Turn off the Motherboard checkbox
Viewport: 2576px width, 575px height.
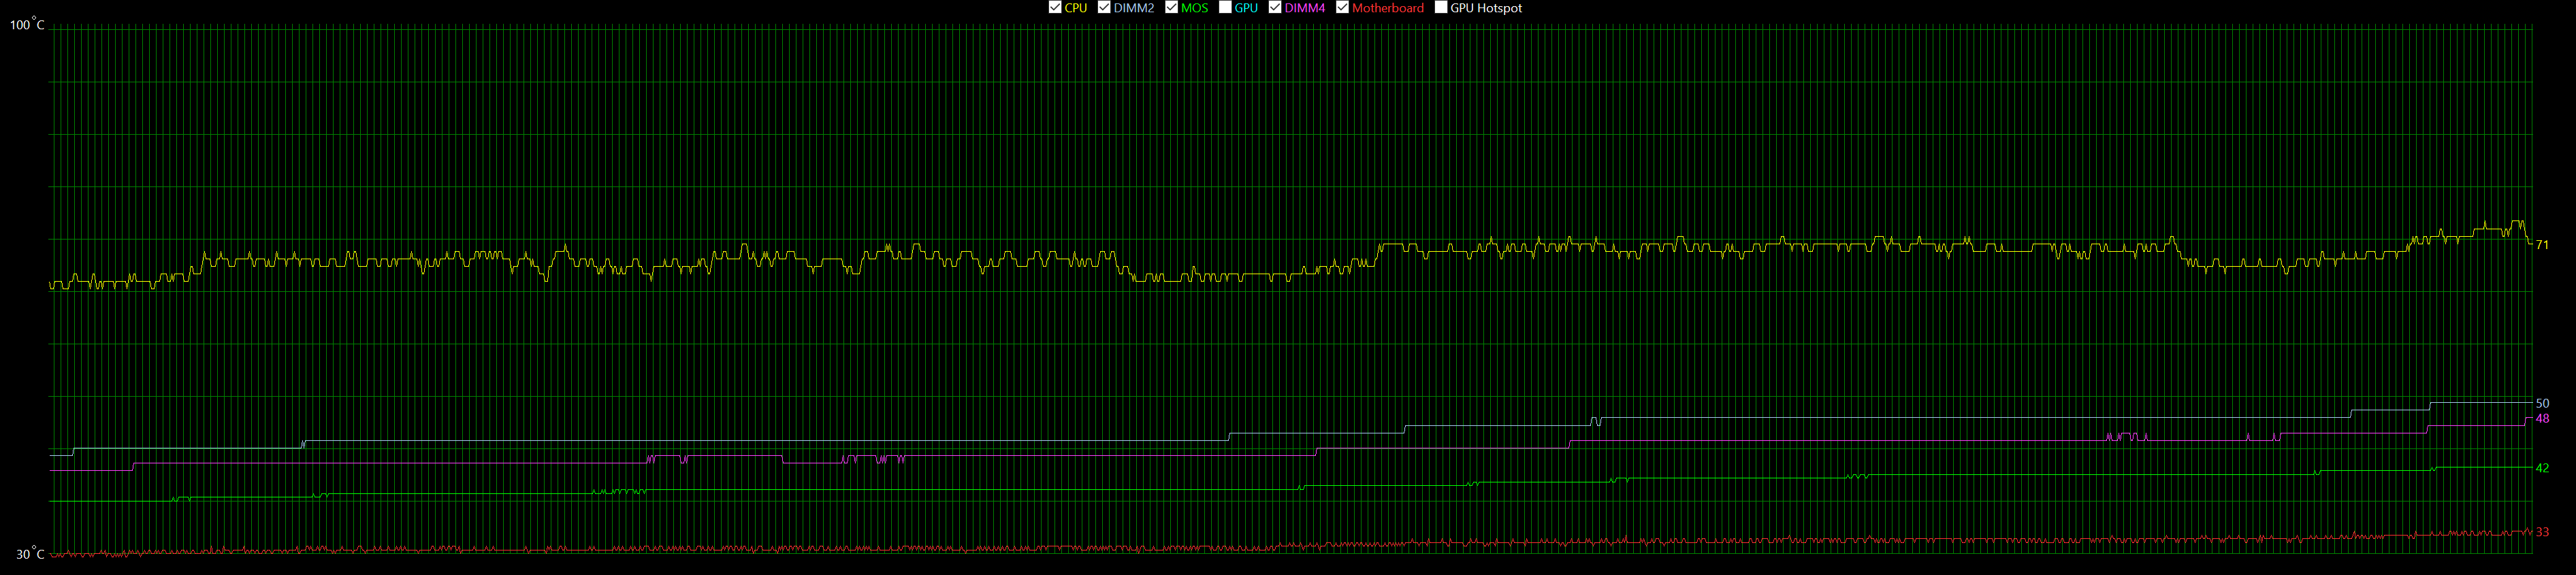point(1343,8)
